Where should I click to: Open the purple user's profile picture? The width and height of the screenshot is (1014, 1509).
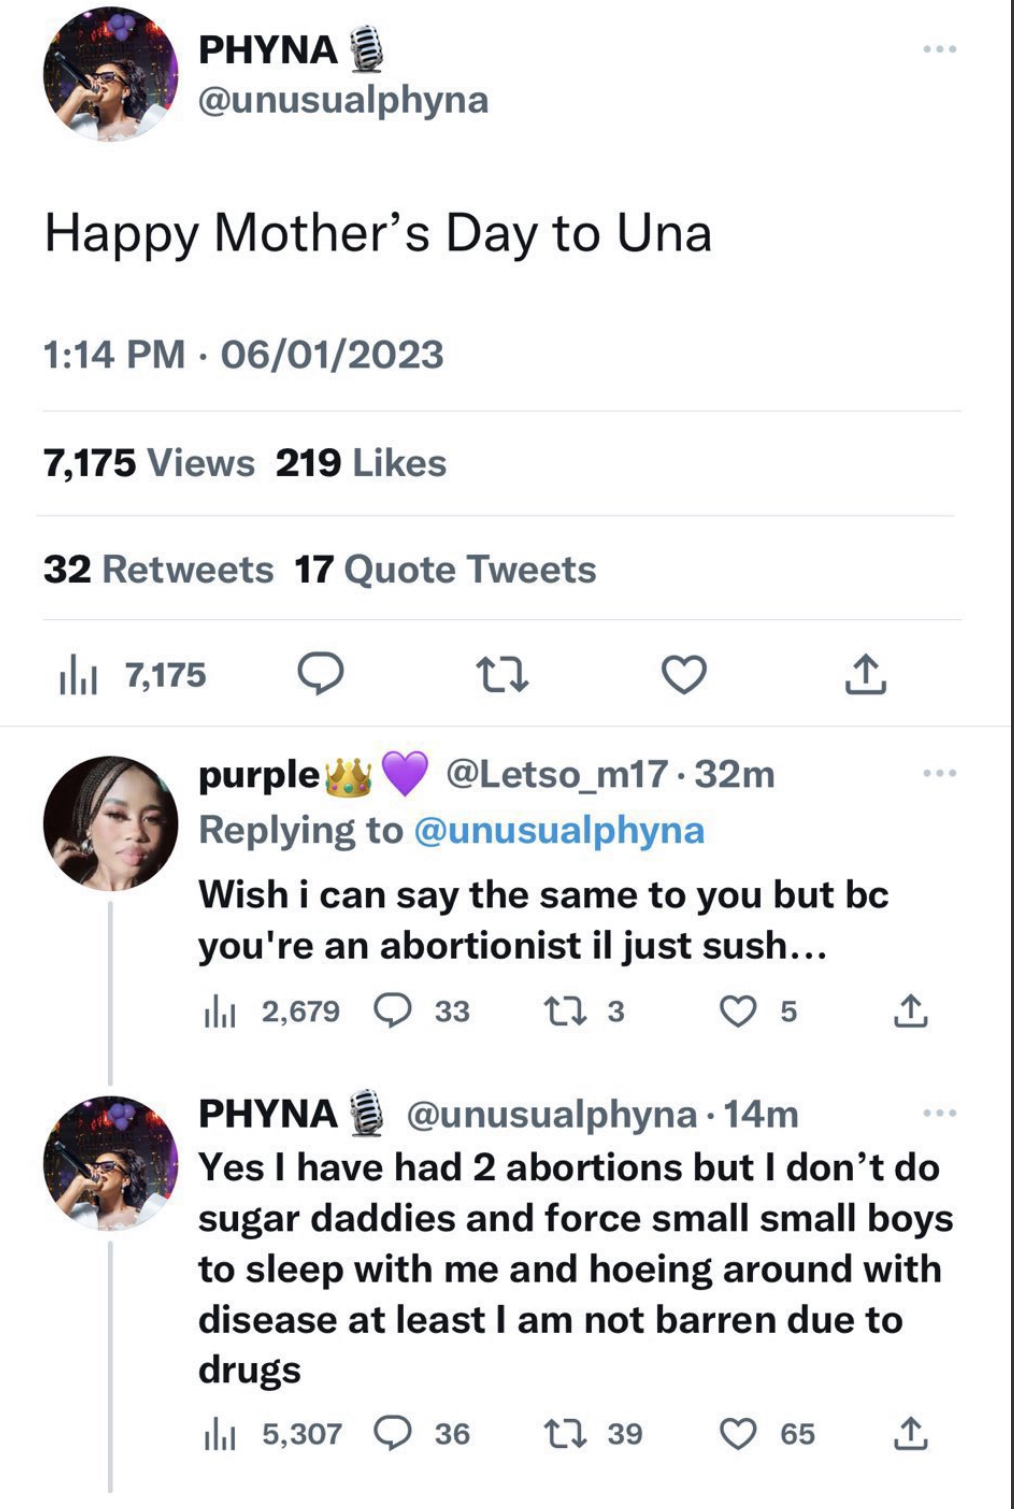110,822
